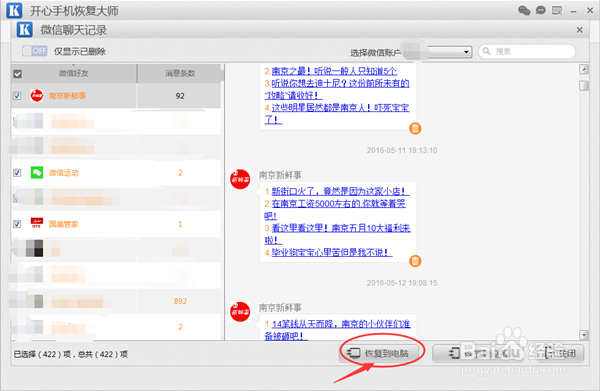Click the K logo of 开心手机恢复大师
Image resolution: width=600 pixels, height=391 pixels.
14,11
